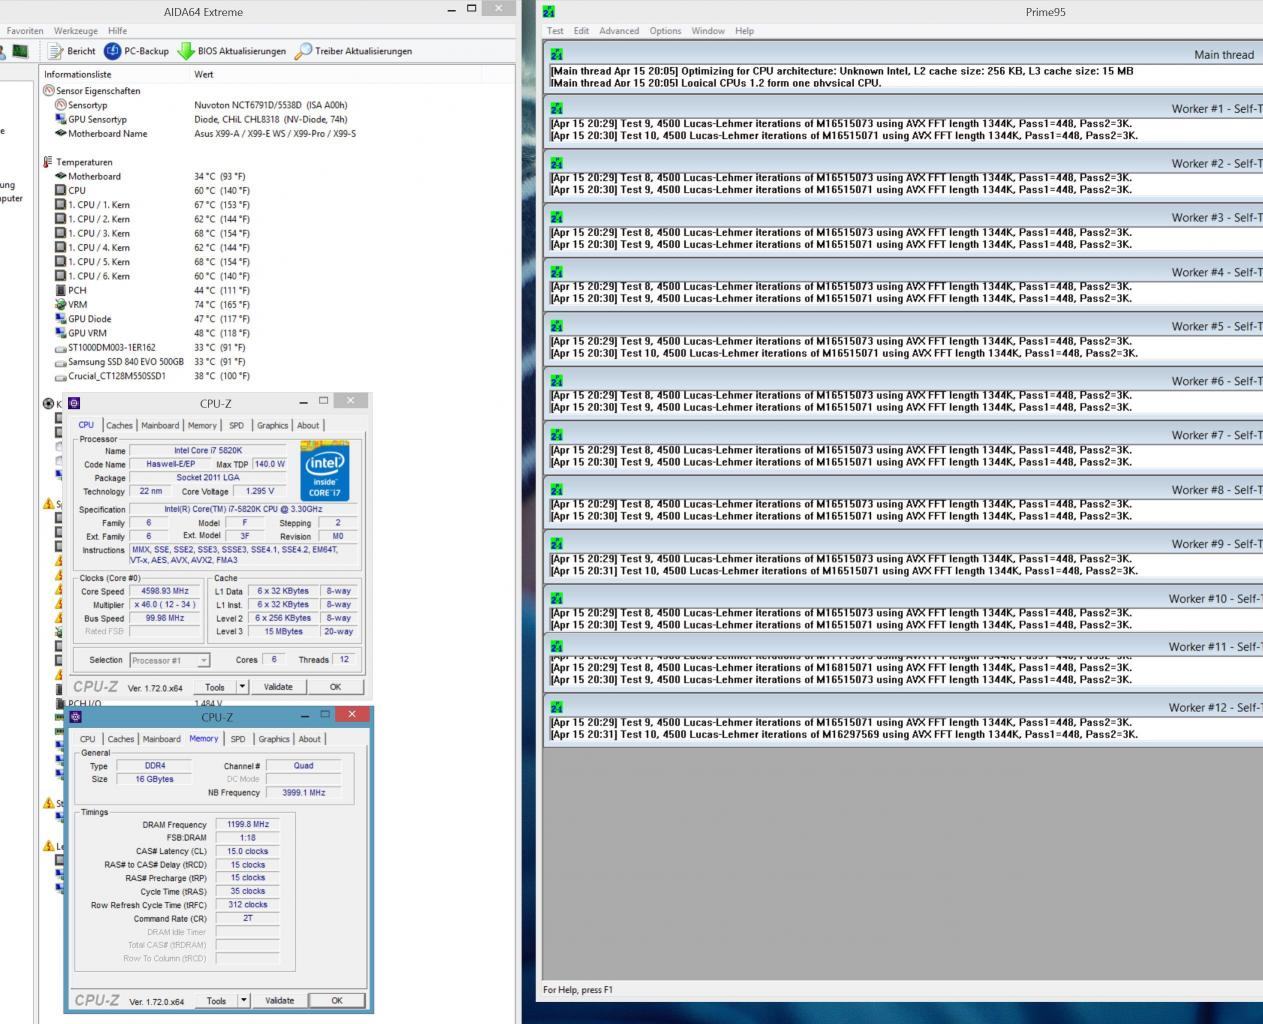Select the VRM temperature row icon
The height and width of the screenshot is (1024, 1263).
pyautogui.click(x=61, y=305)
